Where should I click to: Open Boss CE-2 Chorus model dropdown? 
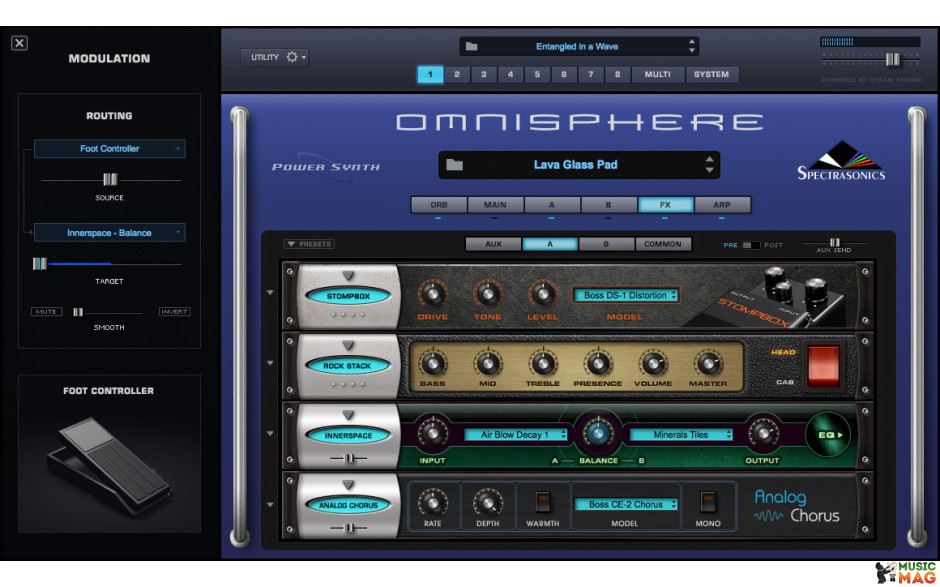point(626,504)
